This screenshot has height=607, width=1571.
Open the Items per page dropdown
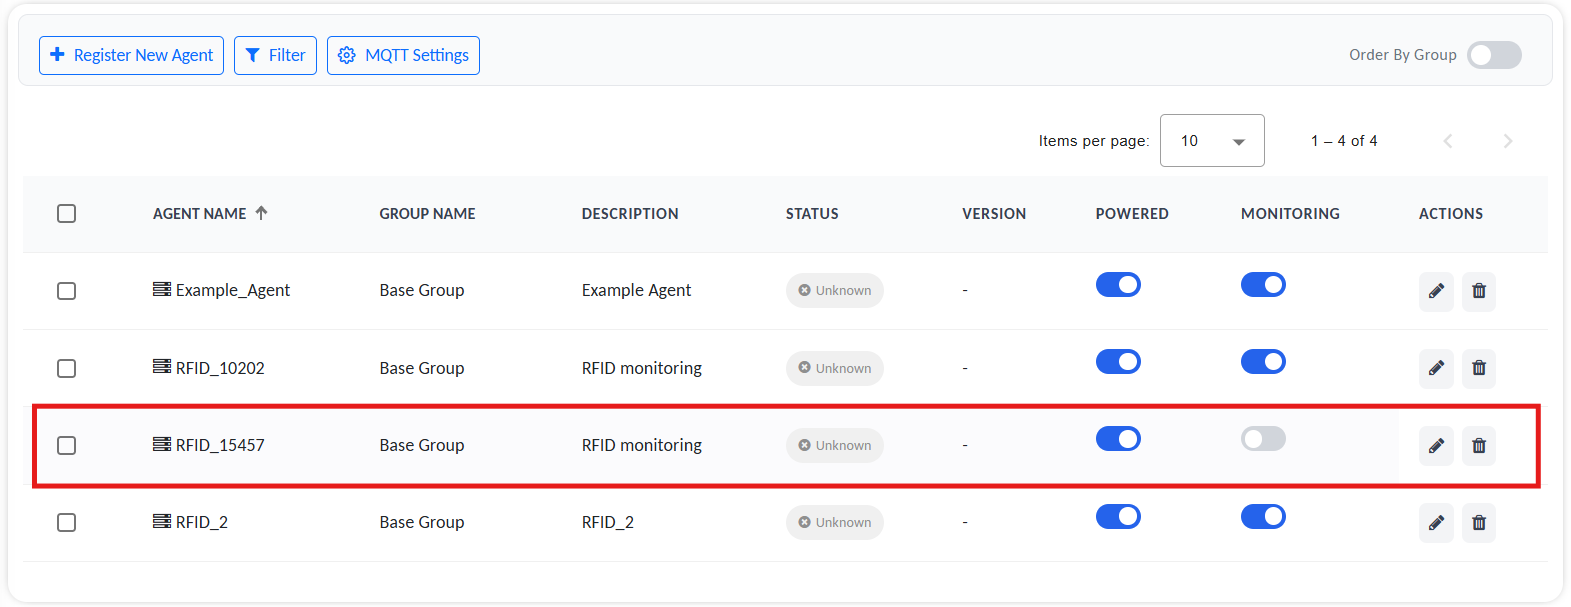click(1212, 141)
